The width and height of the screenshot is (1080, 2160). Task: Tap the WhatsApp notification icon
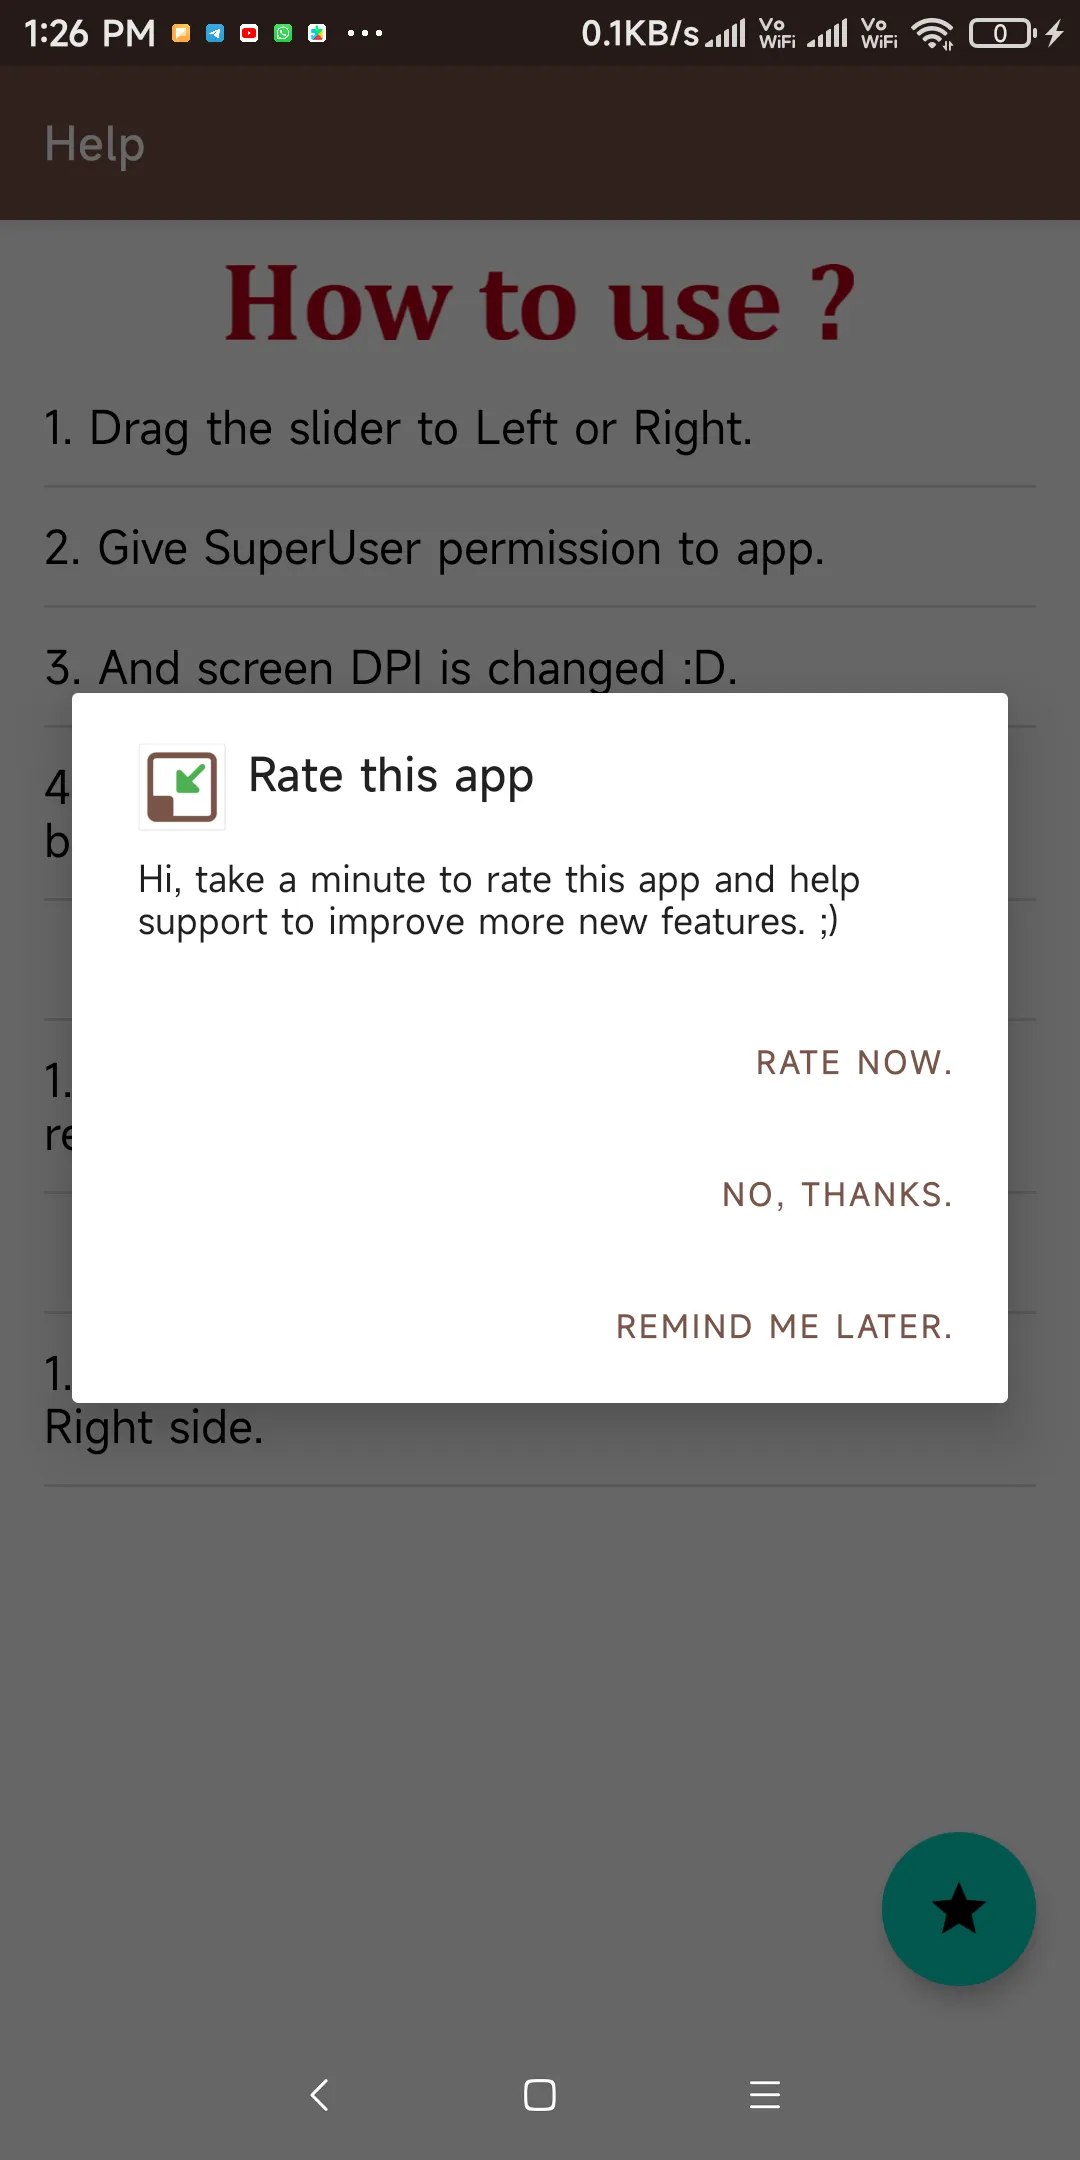283,33
